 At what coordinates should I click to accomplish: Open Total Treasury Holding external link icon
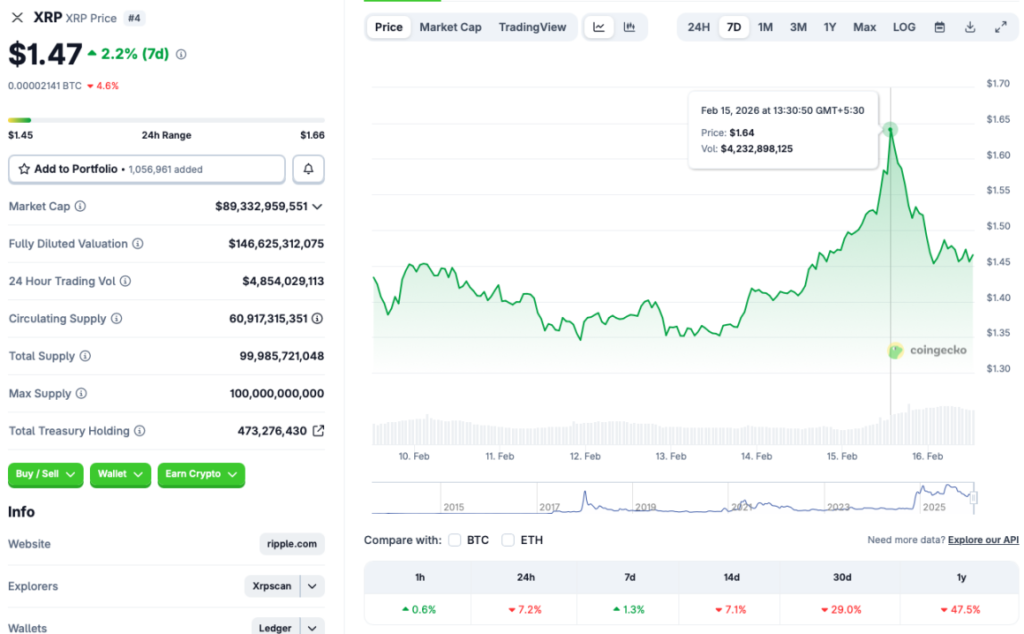click(318, 431)
